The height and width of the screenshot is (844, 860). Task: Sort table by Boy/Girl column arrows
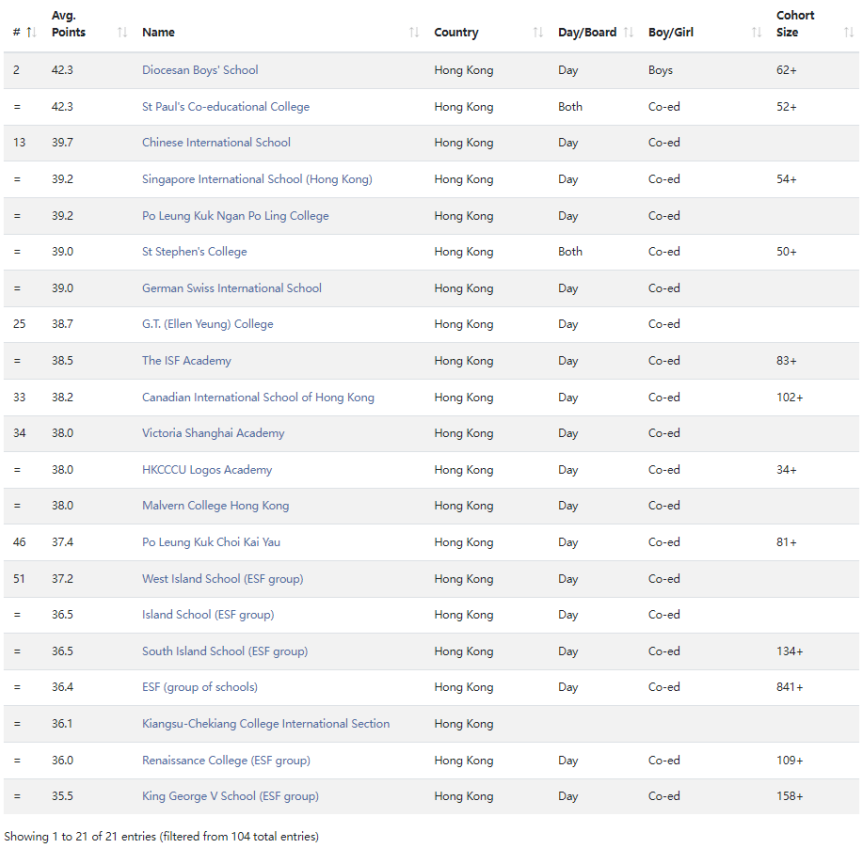[757, 32]
